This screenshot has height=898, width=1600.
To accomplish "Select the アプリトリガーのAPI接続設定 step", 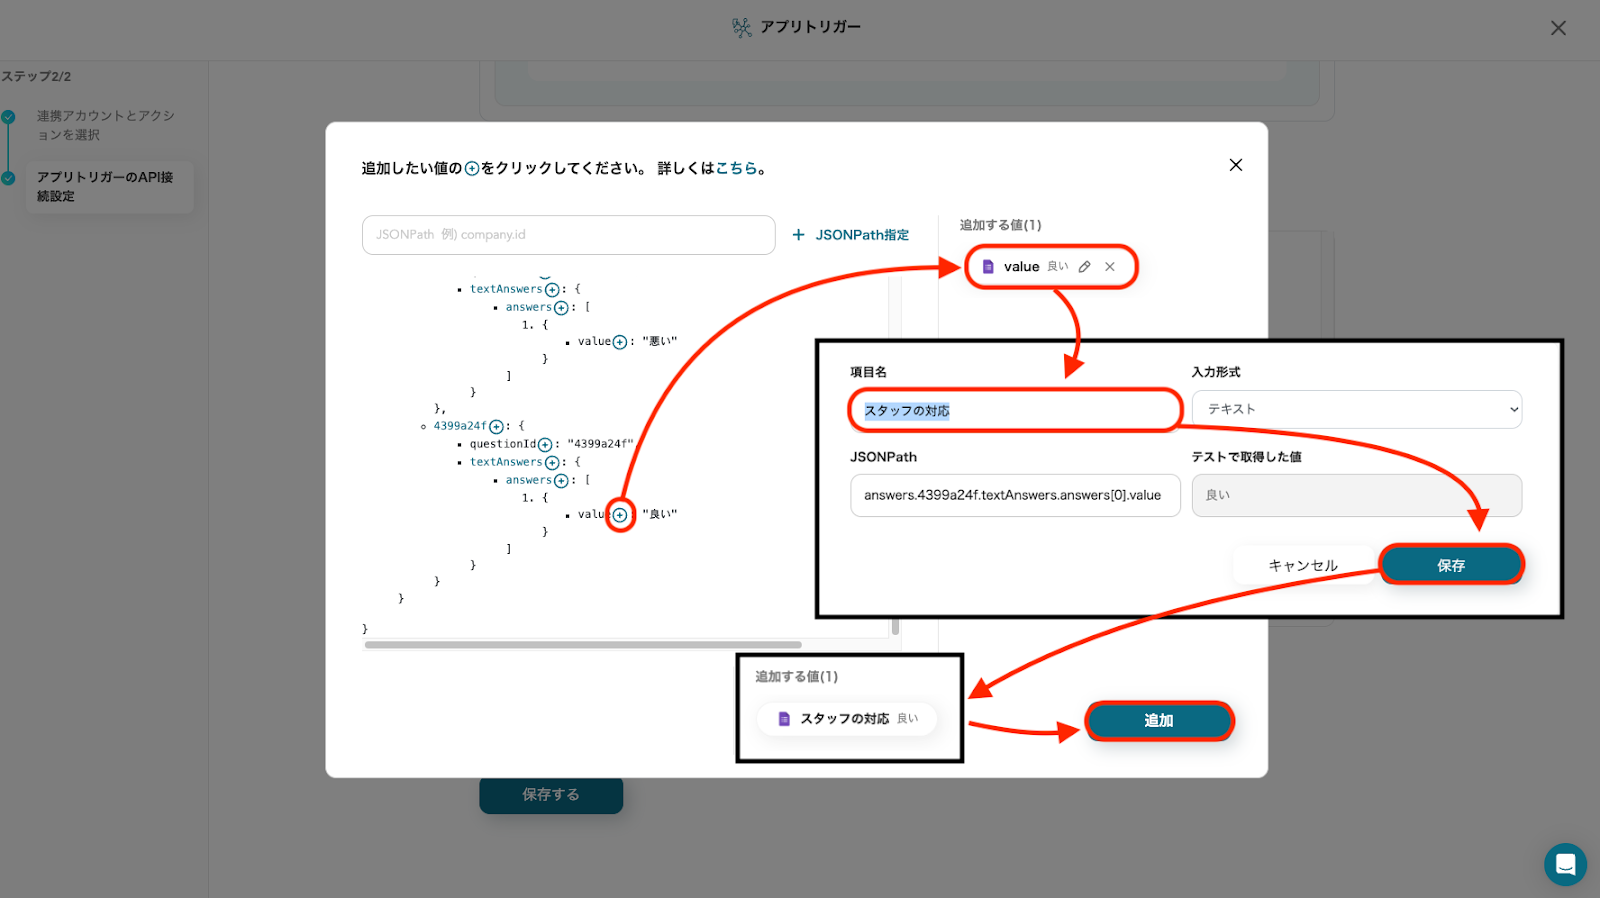I will pyautogui.click(x=108, y=187).
